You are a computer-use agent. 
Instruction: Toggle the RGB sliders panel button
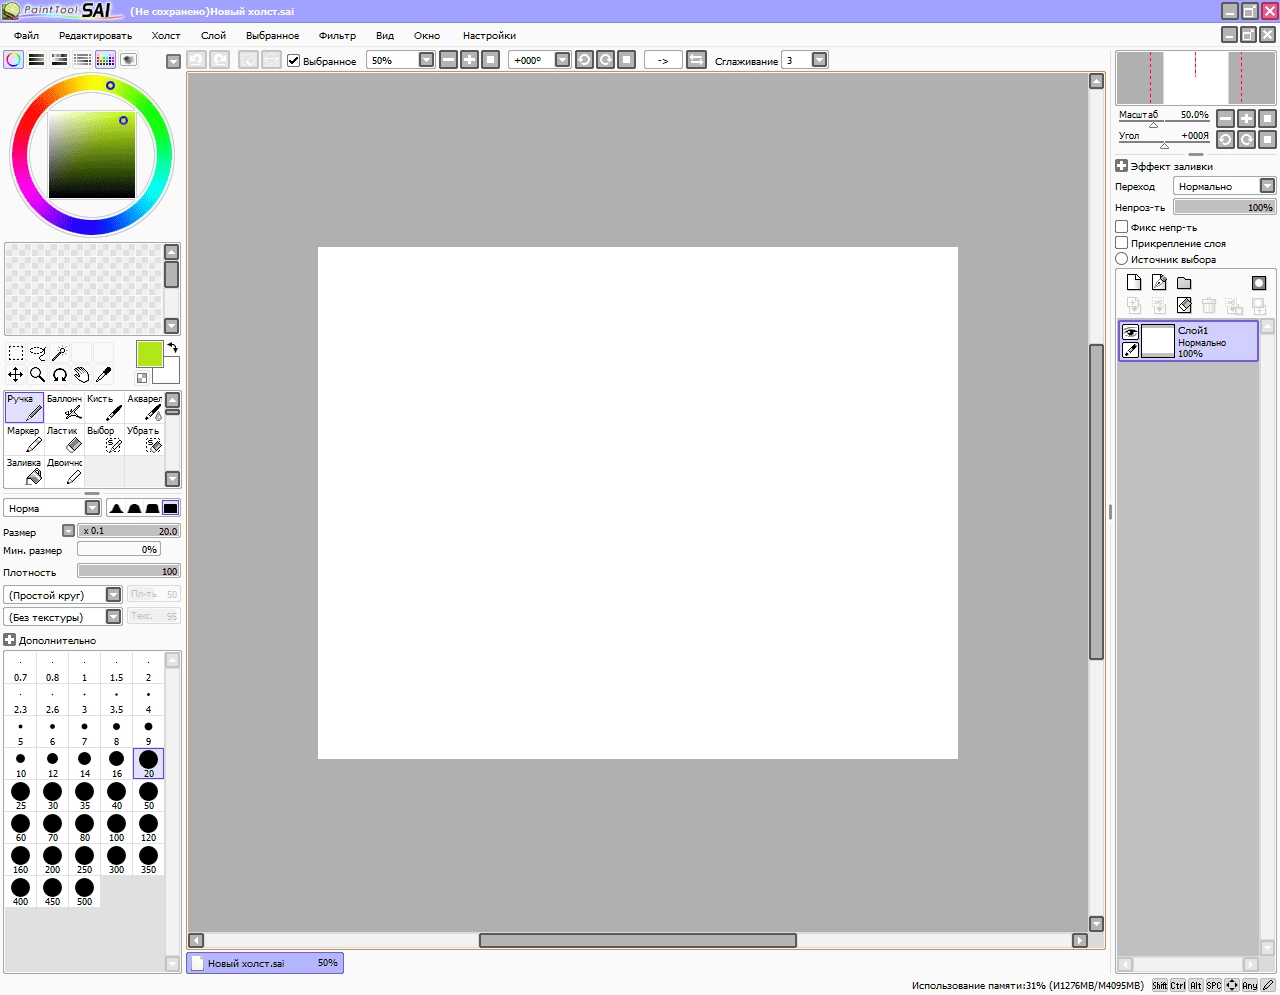(37, 60)
